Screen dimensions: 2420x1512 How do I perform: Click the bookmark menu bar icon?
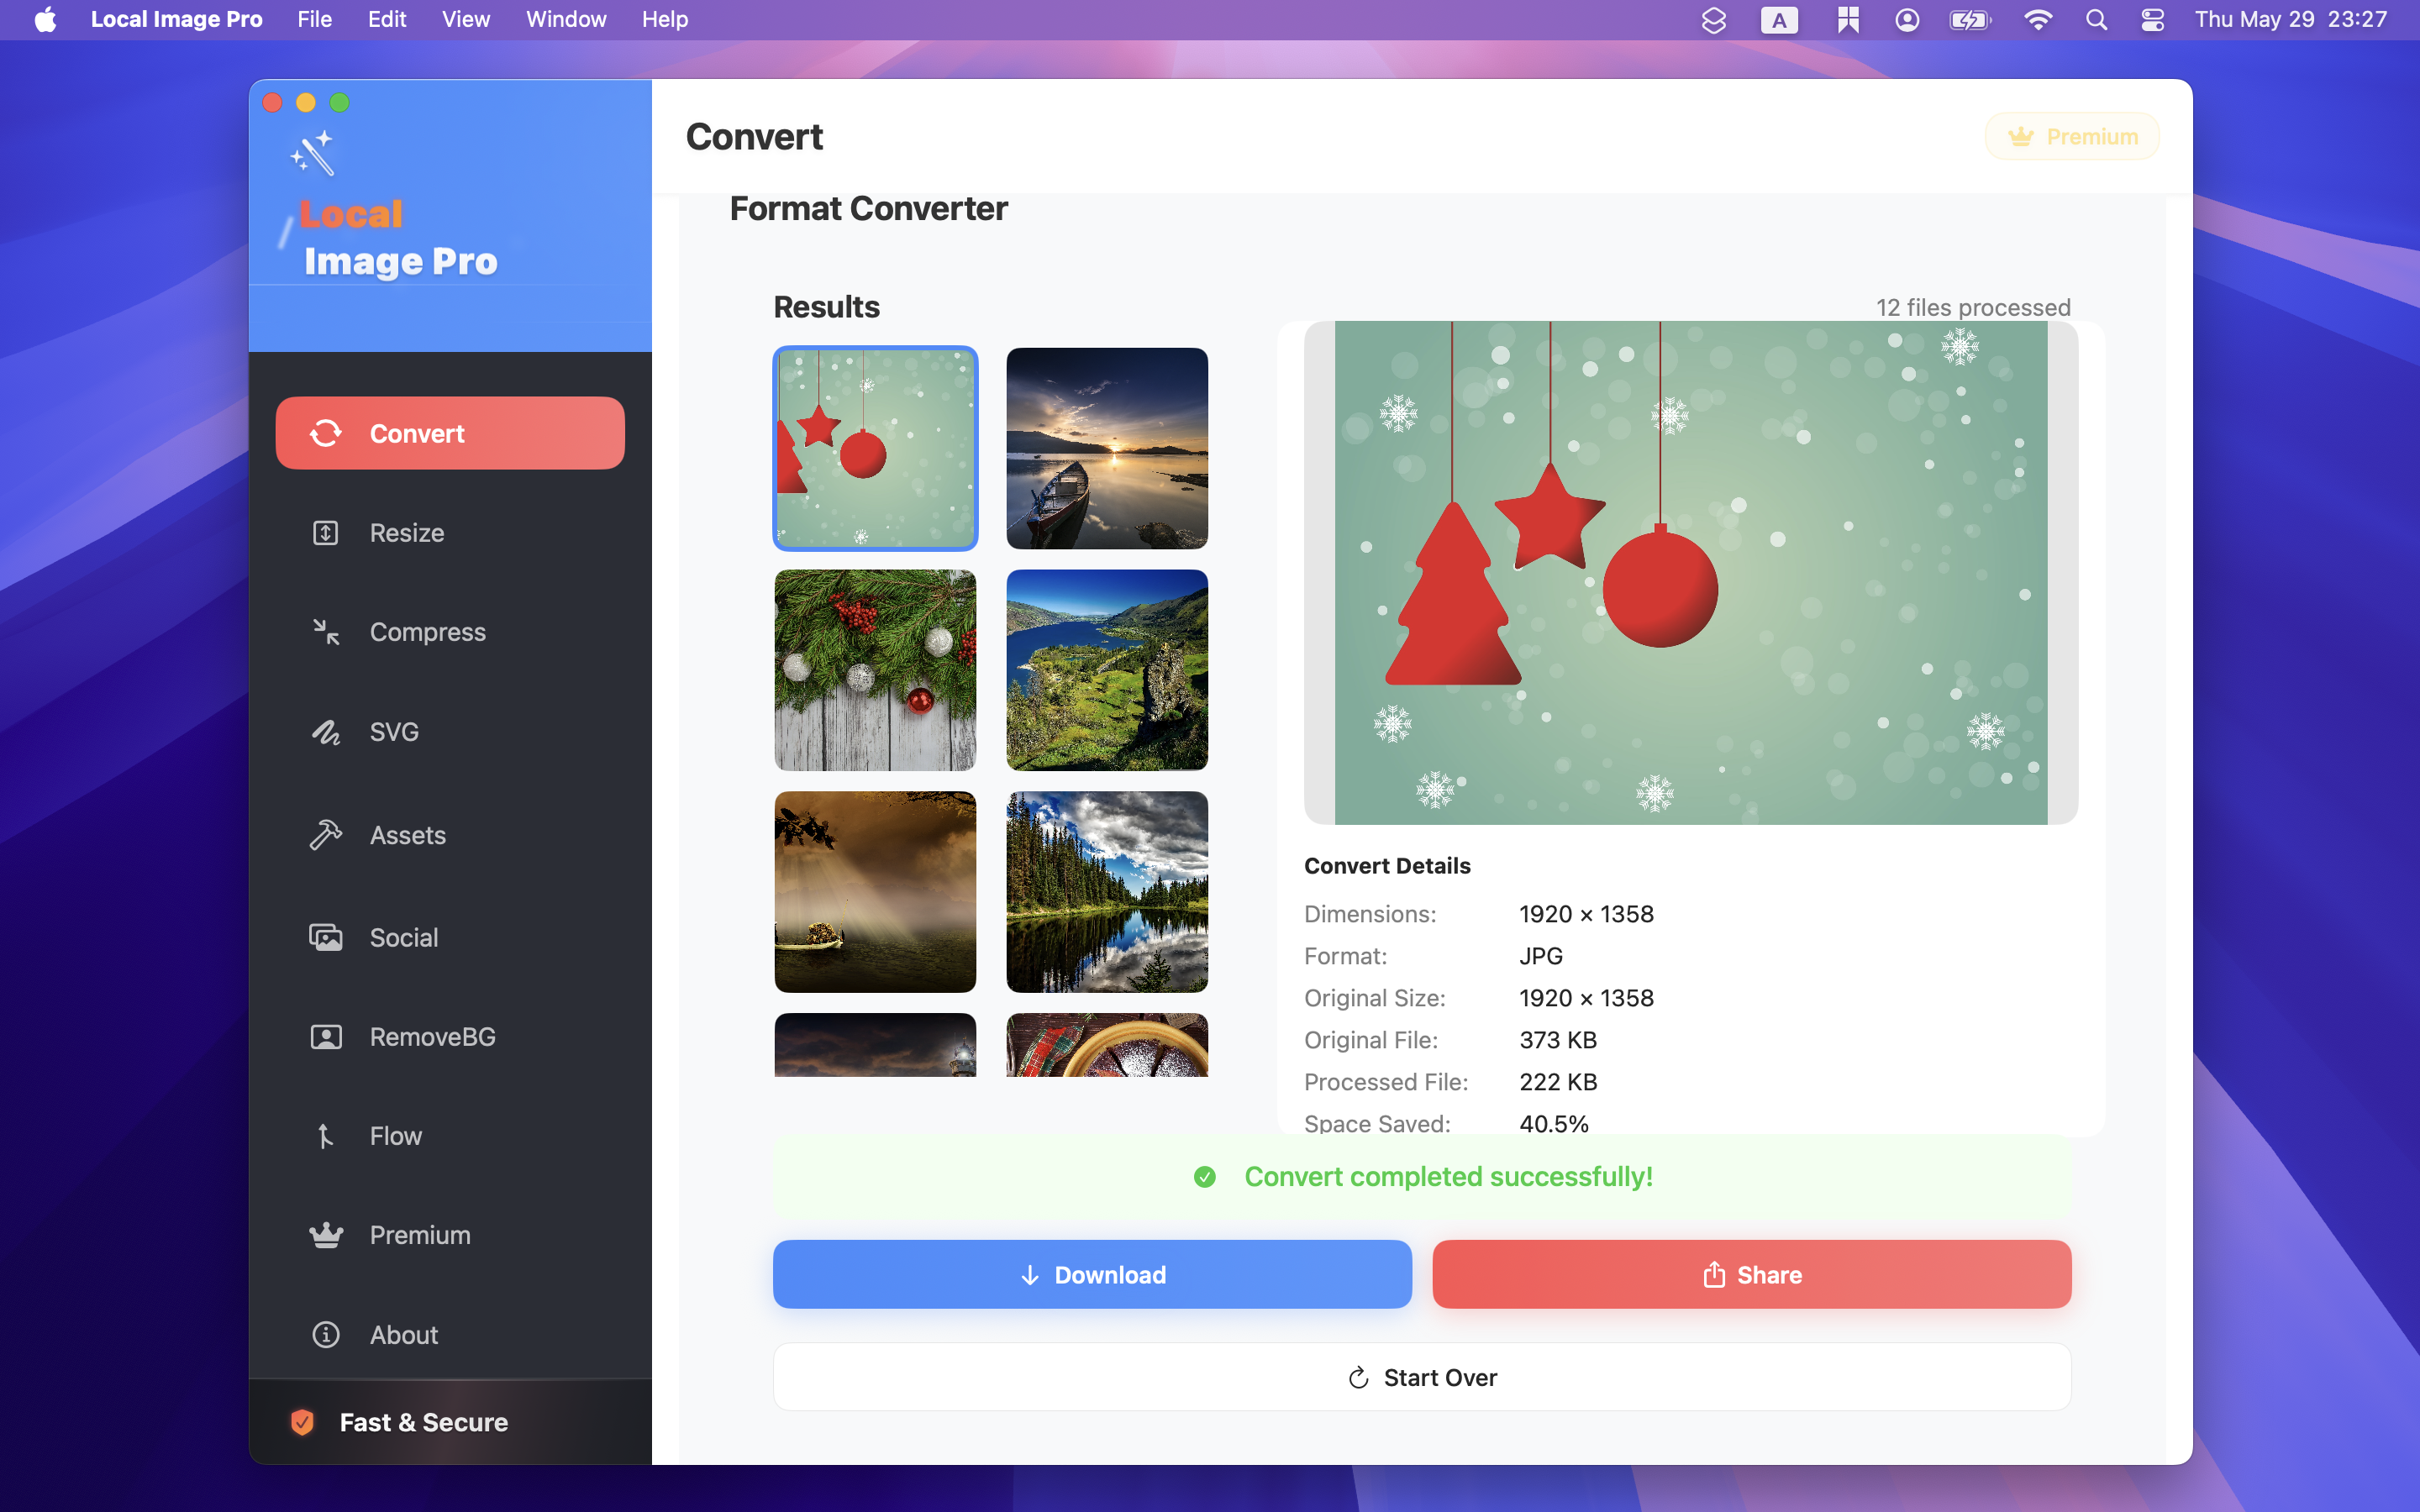click(1847, 19)
